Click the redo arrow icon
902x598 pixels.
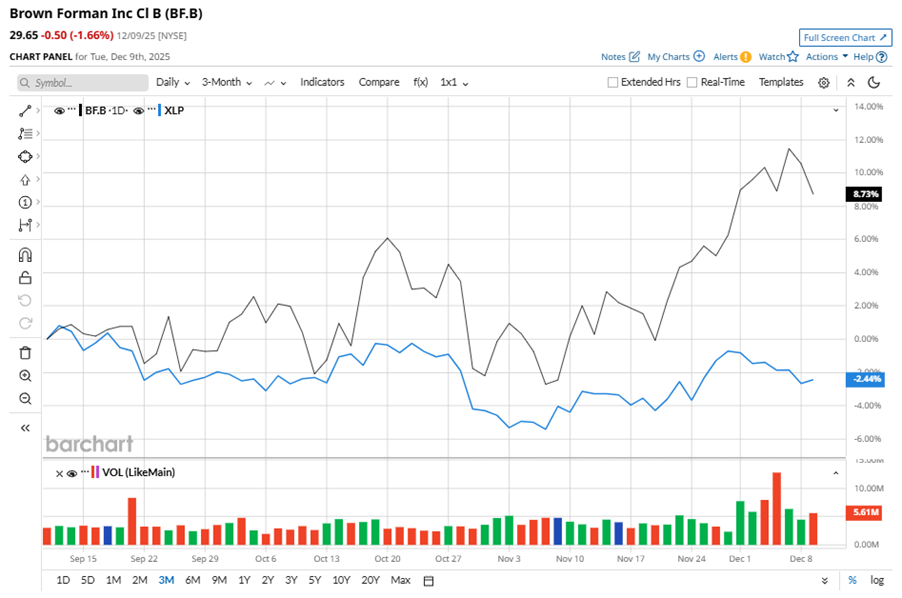pyautogui.click(x=25, y=323)
